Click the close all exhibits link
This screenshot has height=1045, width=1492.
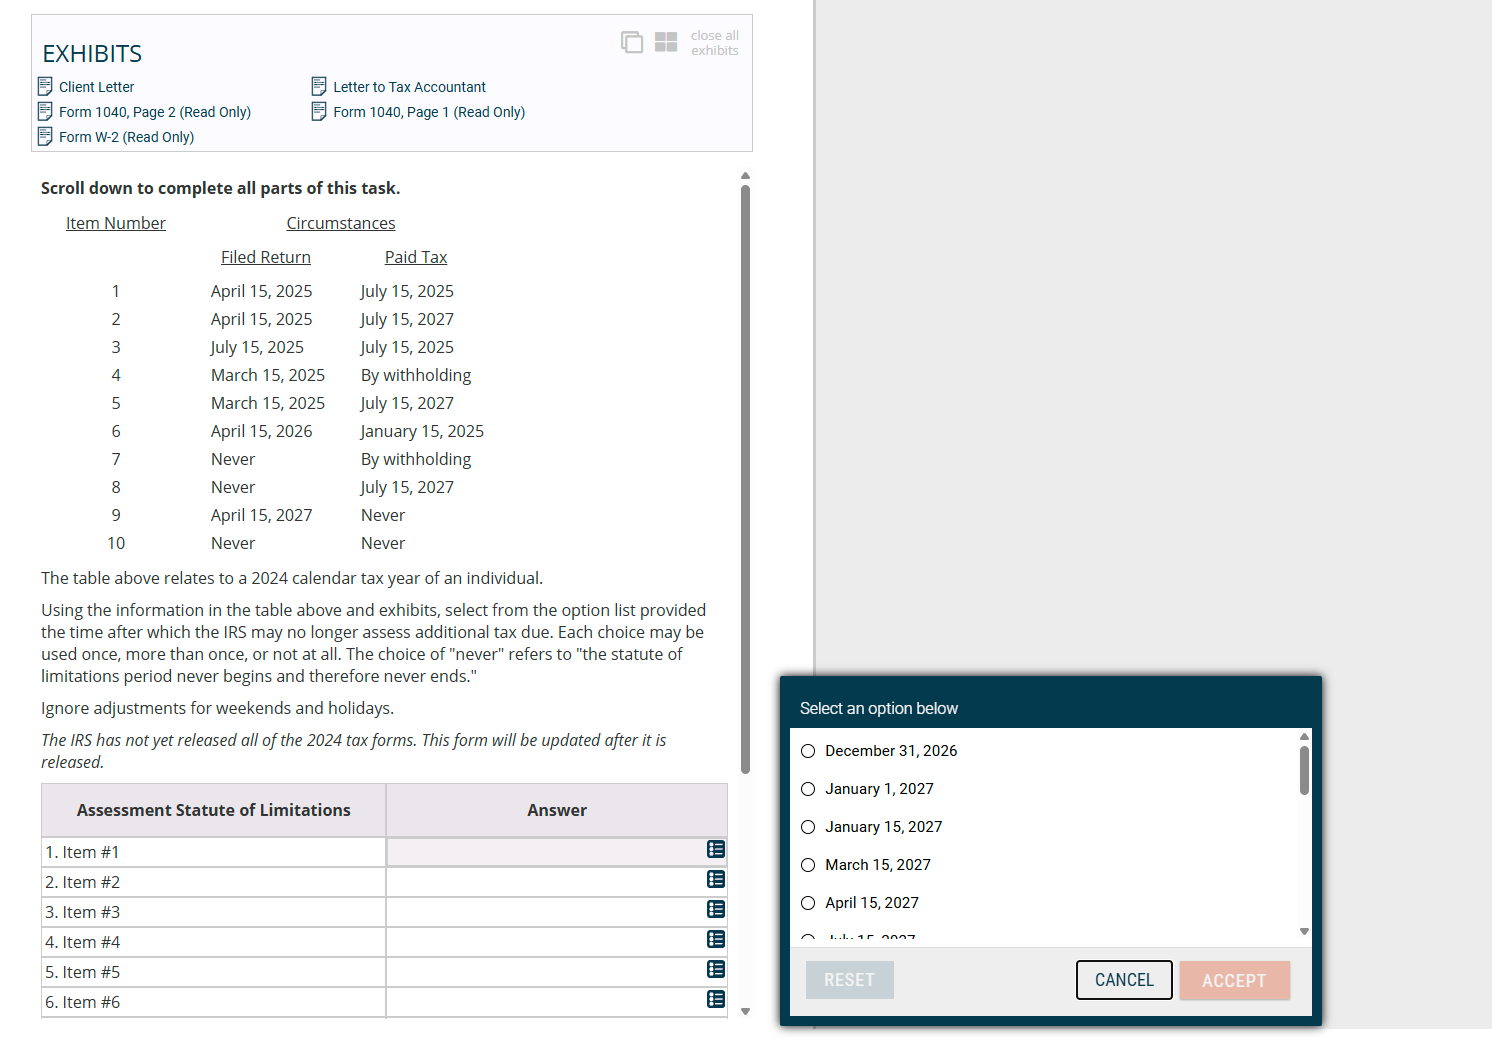pos(714,42)
